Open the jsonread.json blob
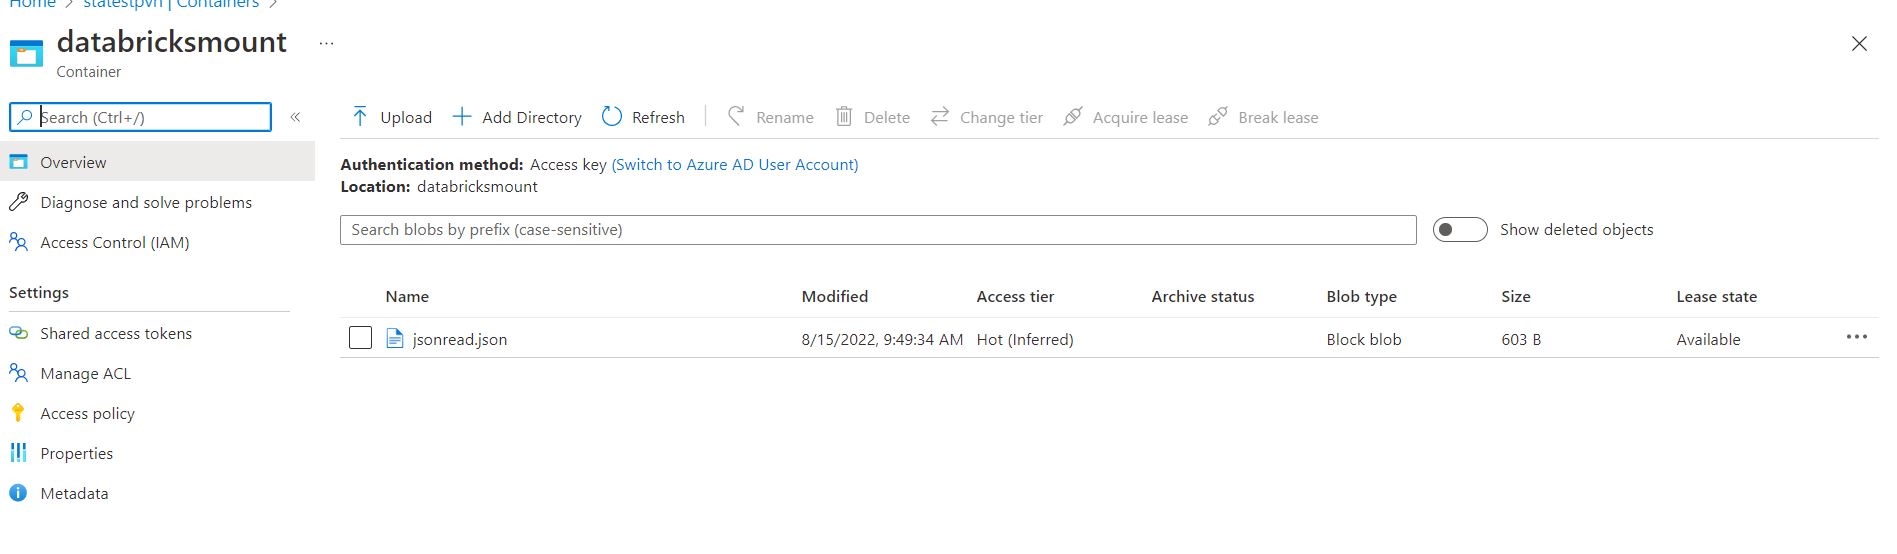1897x554 pixels. (459, 339)
